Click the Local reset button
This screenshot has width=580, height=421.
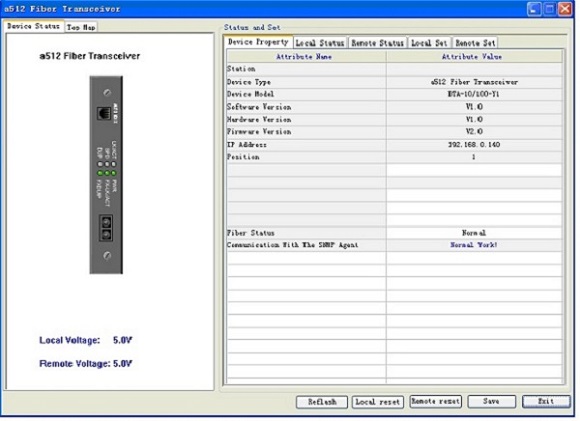pos(378,402)
